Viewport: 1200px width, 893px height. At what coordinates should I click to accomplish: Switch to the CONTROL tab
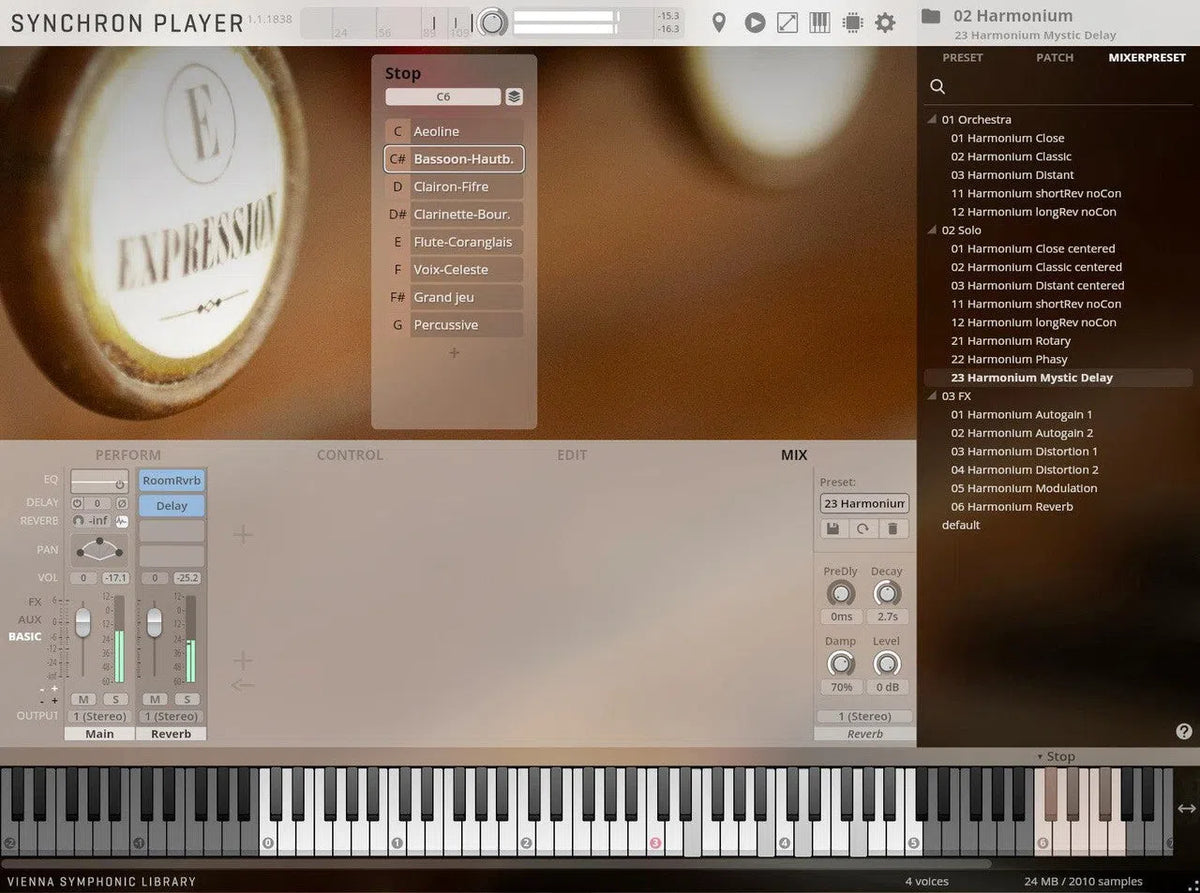coord(349,455)
